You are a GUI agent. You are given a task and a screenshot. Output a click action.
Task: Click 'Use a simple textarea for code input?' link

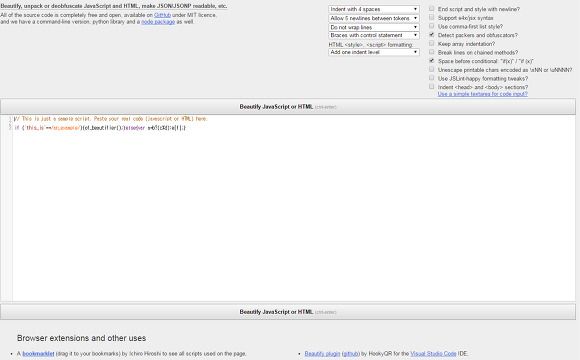coord(483,94)
